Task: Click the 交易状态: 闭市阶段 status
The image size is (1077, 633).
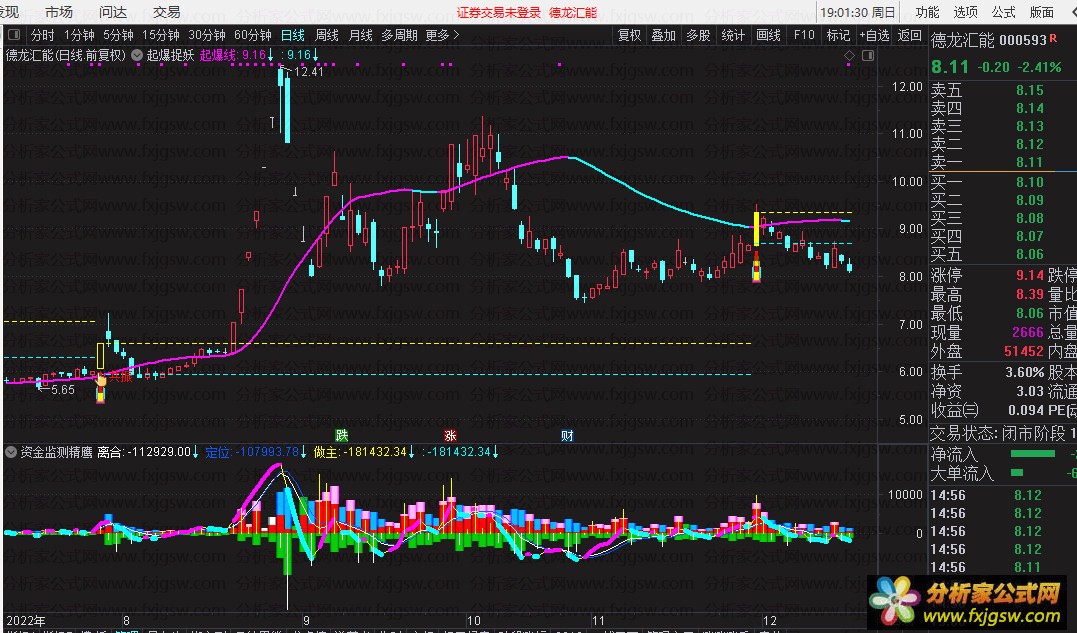Action: point(997,433)
